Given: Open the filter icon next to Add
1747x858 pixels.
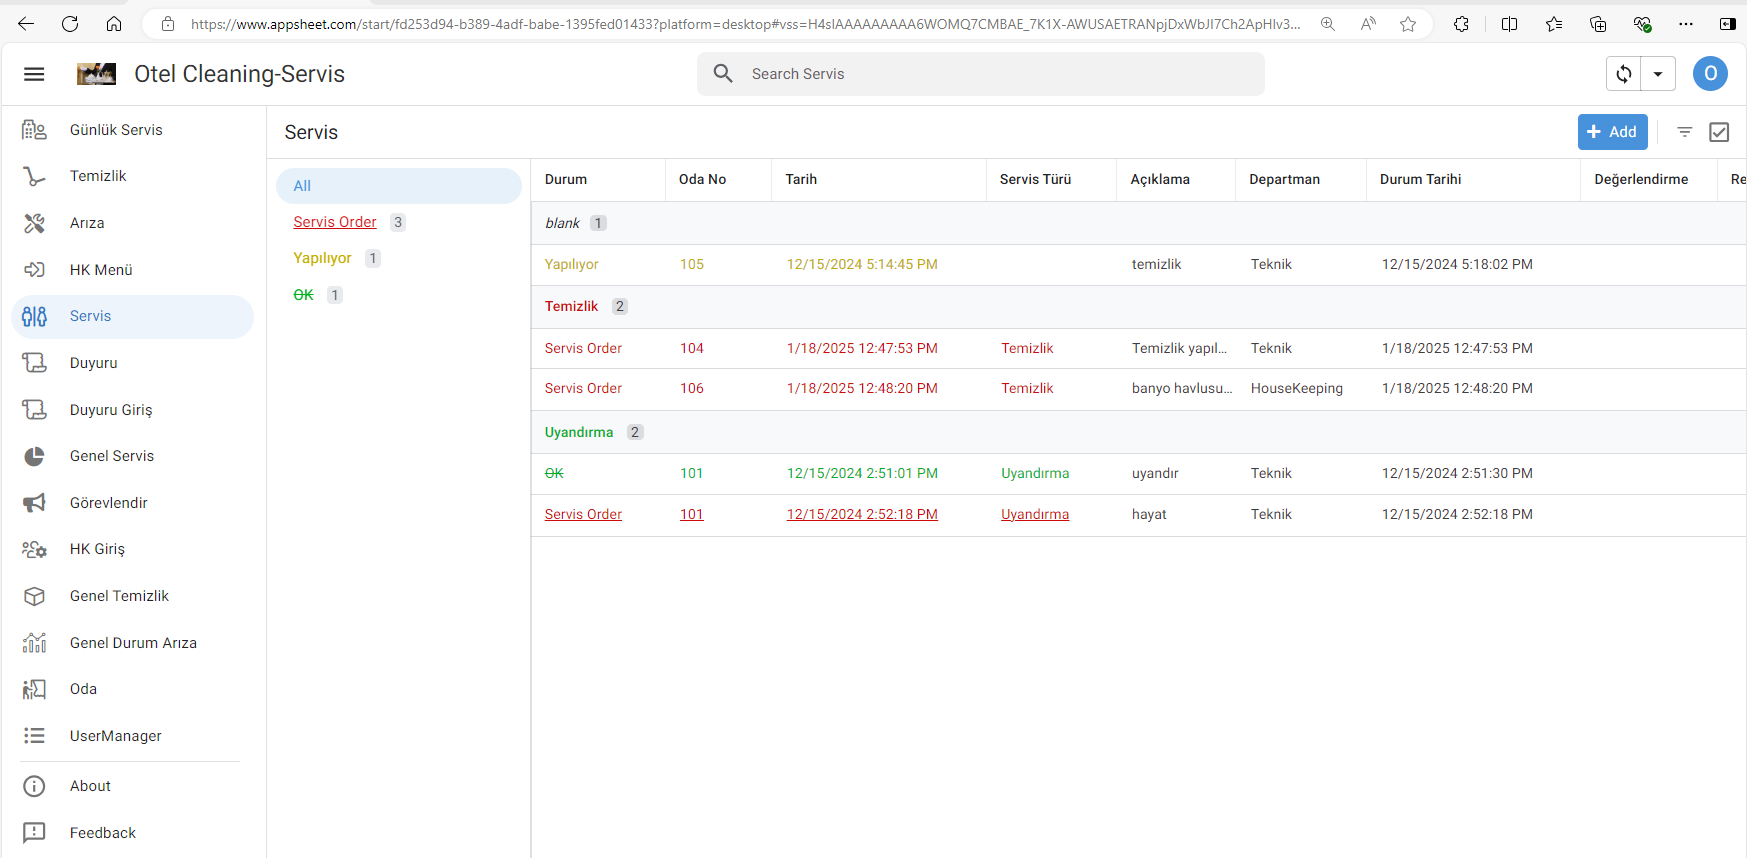Looking at the screenshot, I should tap(1684, 132).
